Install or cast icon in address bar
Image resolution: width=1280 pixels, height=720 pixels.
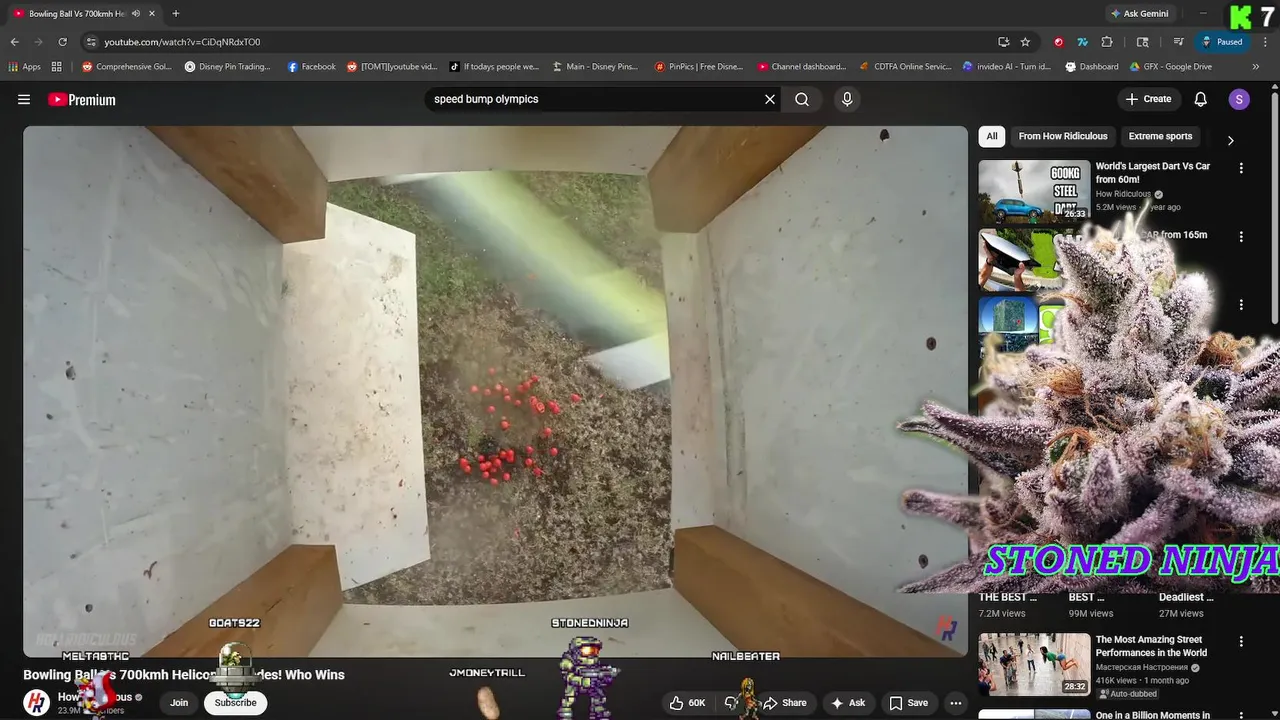(1003, 42)
